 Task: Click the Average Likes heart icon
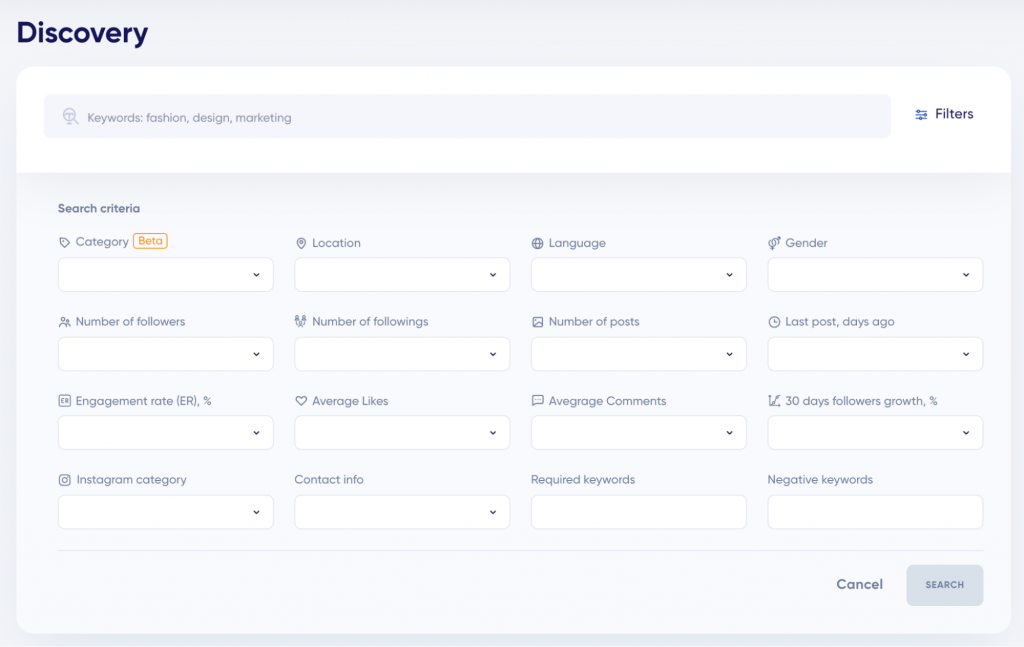point(301,401)
